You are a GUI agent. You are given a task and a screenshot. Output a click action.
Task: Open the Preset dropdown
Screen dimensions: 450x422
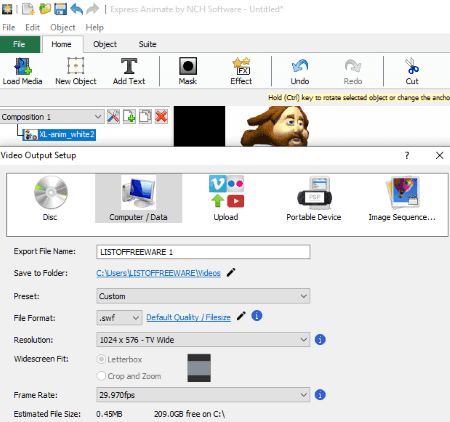coord(203,296)
